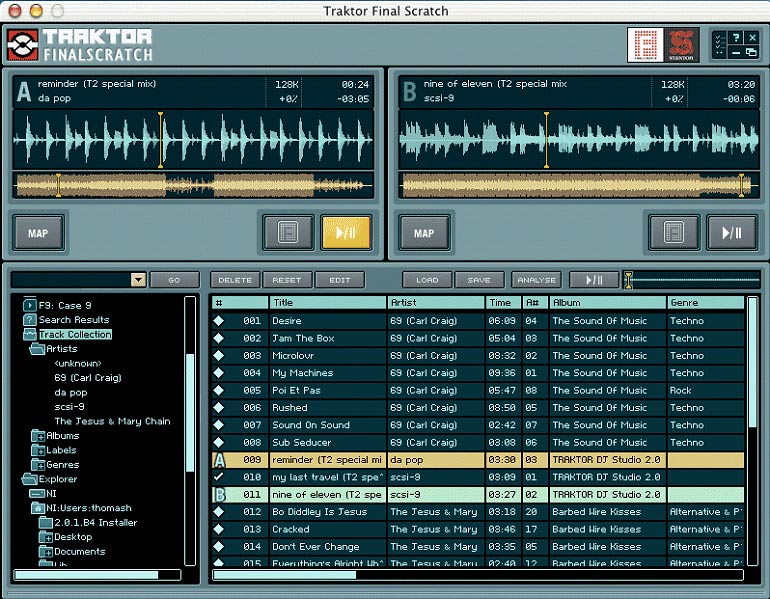Image resolution: width=770 pixels, height=599 pixels.
Task: Click the DELETE button
Action: pyautogui.click(x=235, y=280)
